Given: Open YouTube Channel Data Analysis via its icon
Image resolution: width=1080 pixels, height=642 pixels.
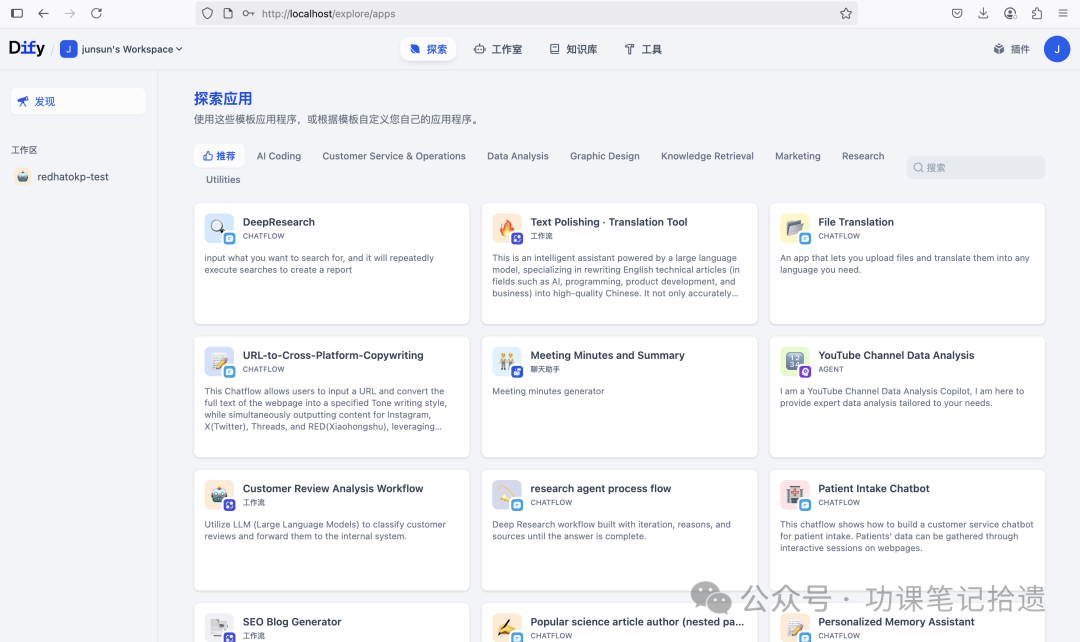Looking at the screenshot, I should [x=794, y=361].
